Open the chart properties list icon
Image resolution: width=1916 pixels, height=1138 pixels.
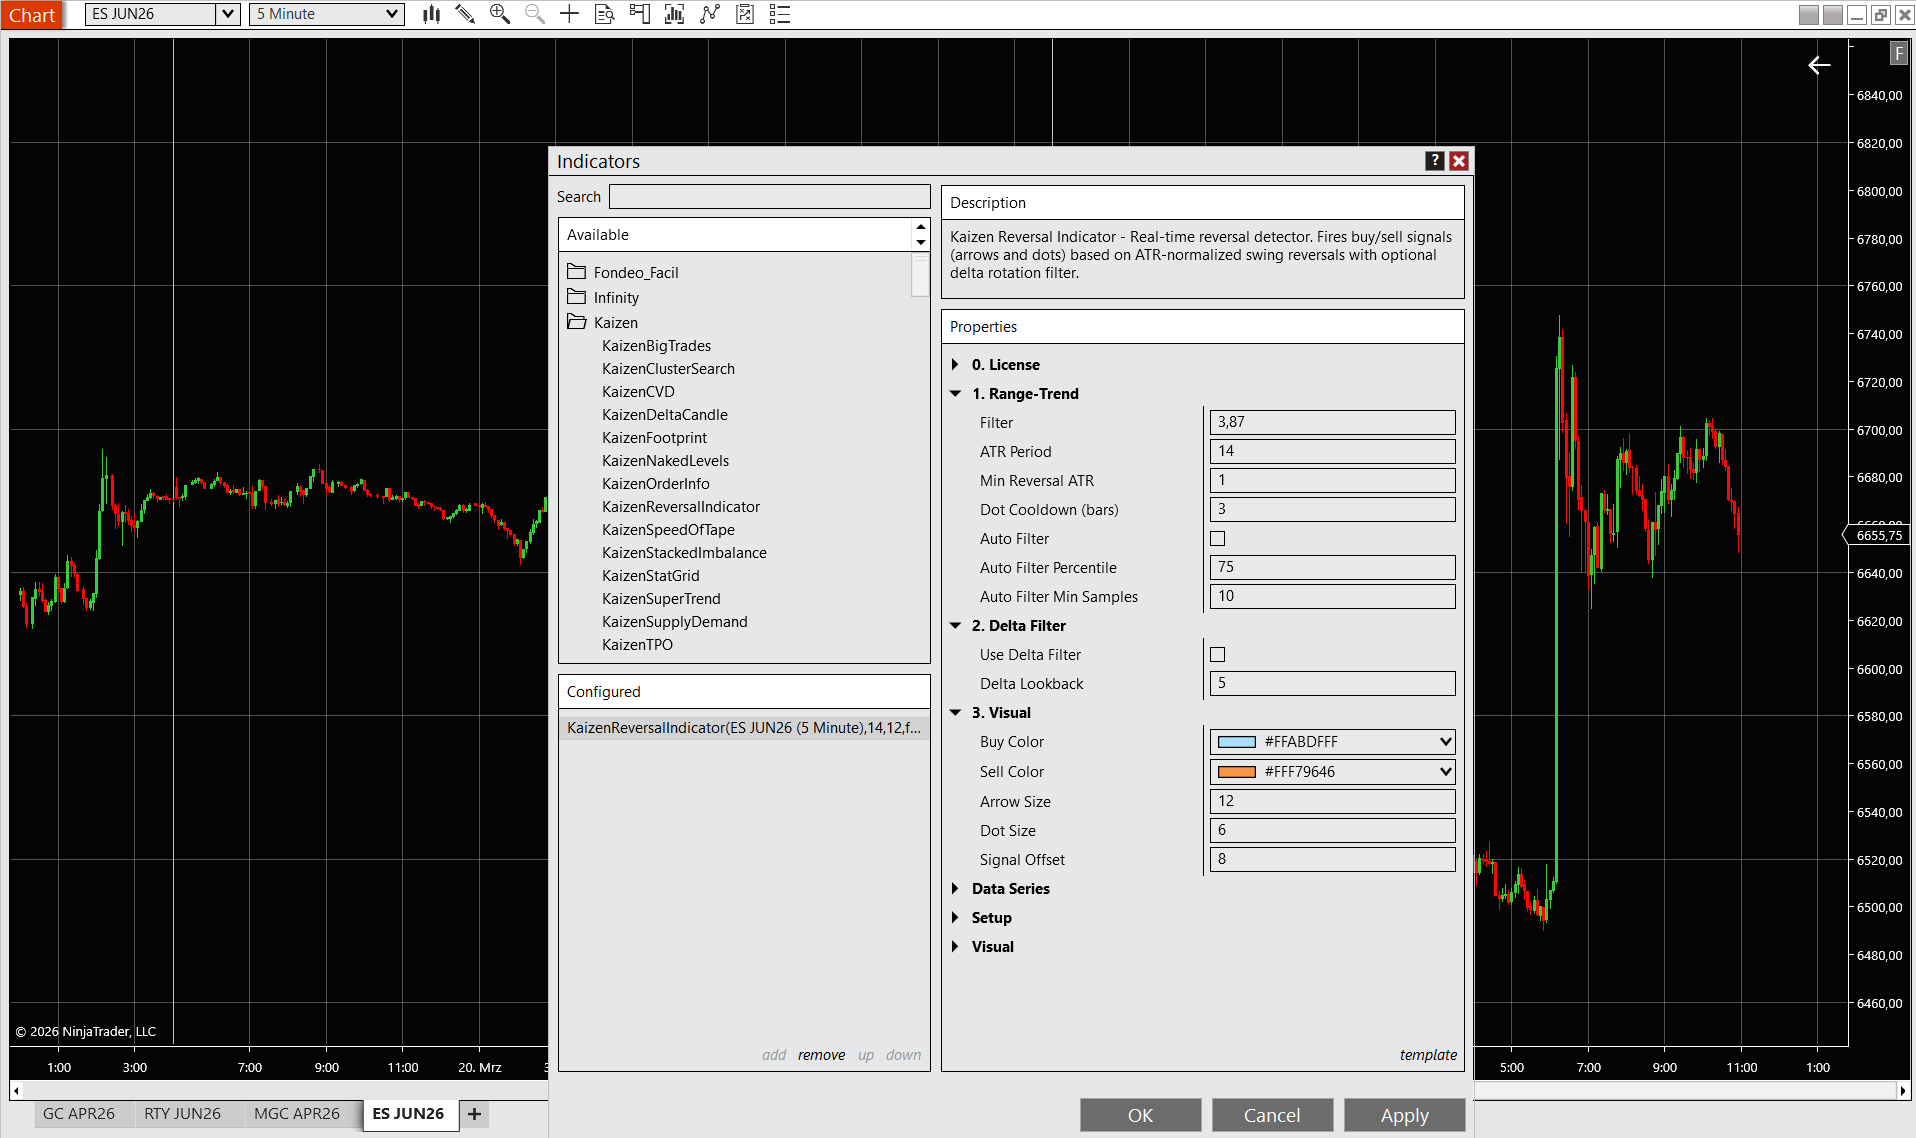click(x=780, y=14)
